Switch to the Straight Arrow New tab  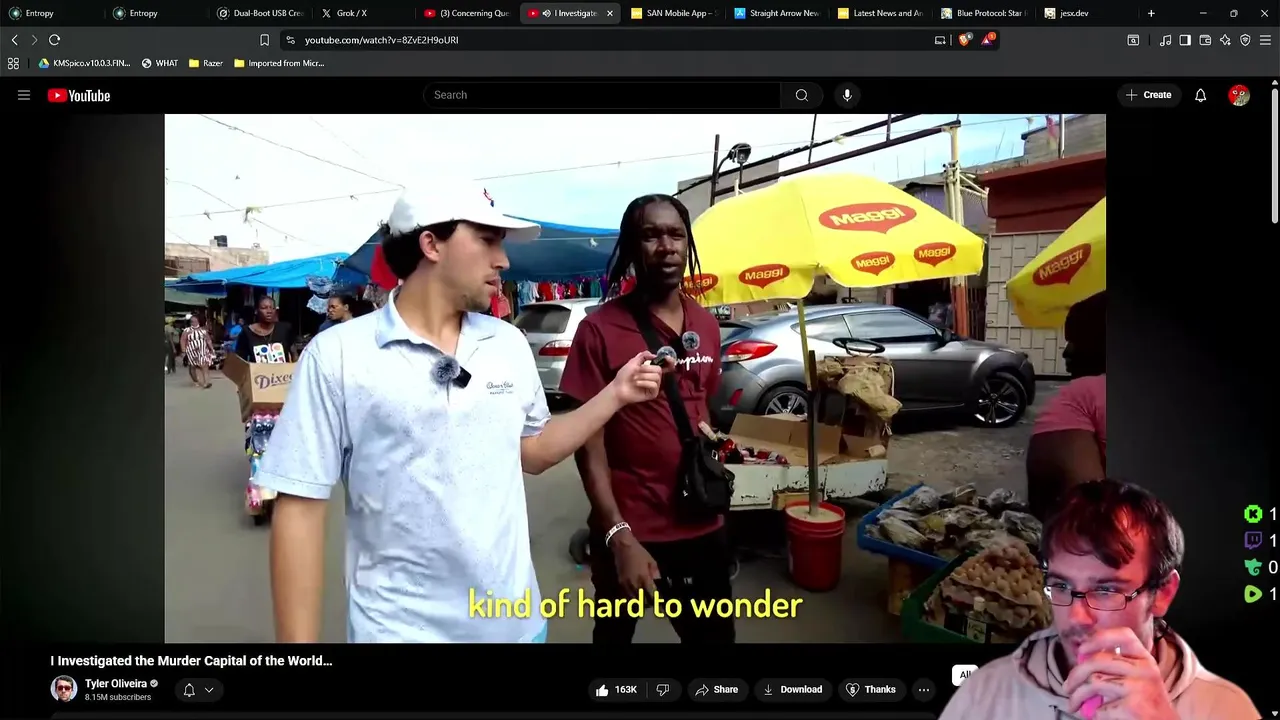tap(777, 13)
